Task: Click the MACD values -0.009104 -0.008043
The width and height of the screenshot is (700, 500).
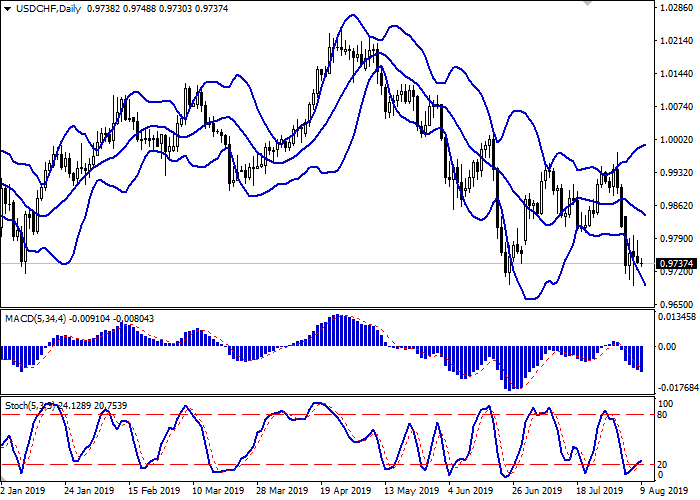Action: click(111, 319)
